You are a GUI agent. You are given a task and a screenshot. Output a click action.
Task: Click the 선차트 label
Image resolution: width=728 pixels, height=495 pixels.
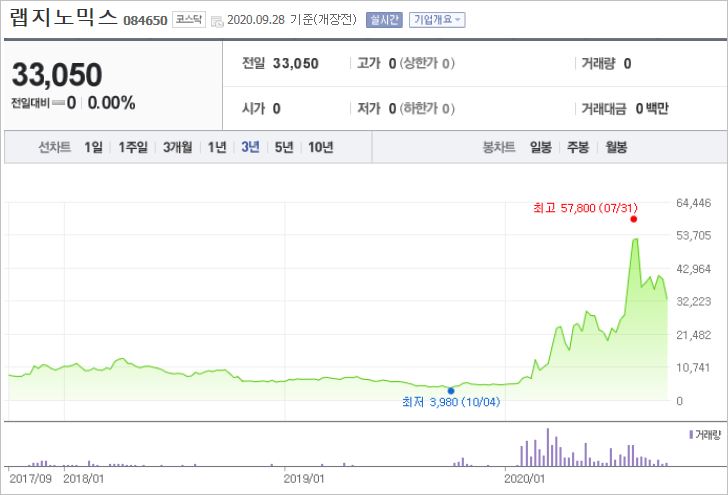[x=54, y=148]
